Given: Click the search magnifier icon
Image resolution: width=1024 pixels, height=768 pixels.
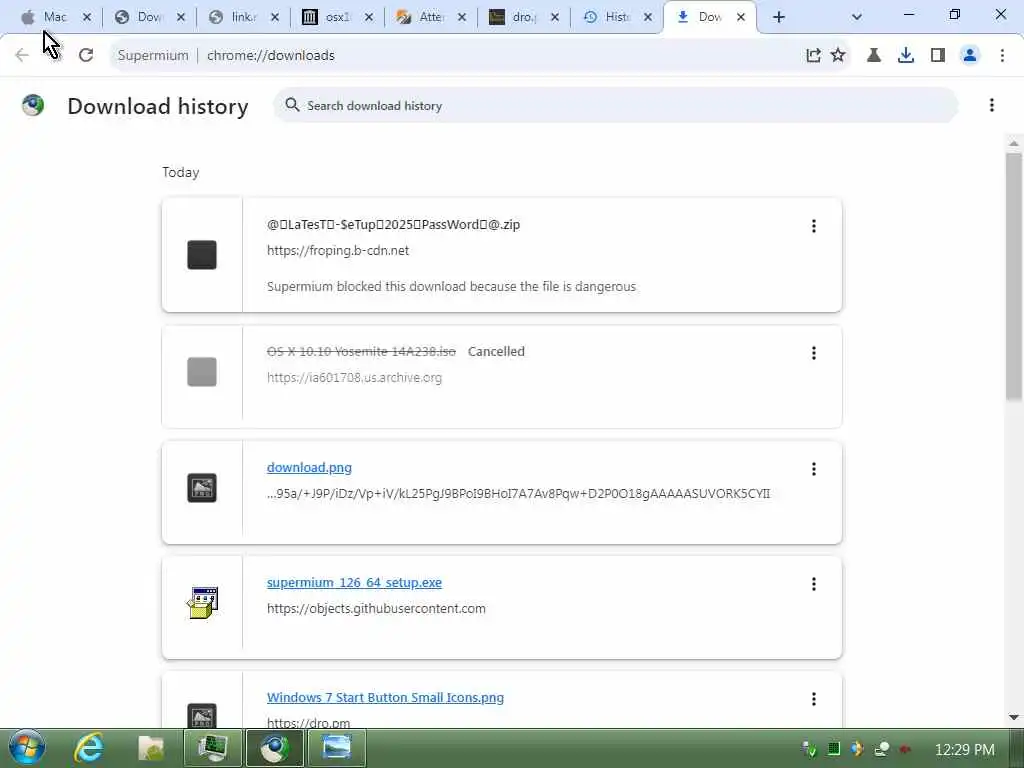Looking at the screenshot, I should point(292,105).
